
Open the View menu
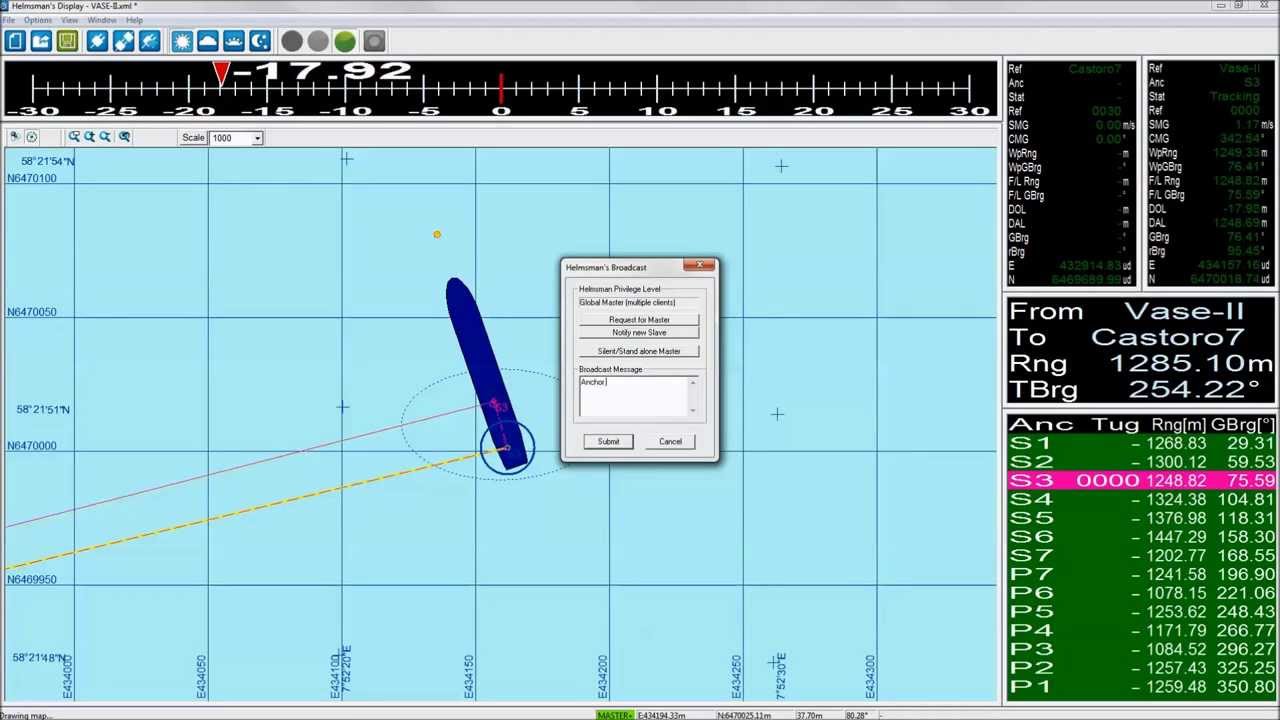69,20
